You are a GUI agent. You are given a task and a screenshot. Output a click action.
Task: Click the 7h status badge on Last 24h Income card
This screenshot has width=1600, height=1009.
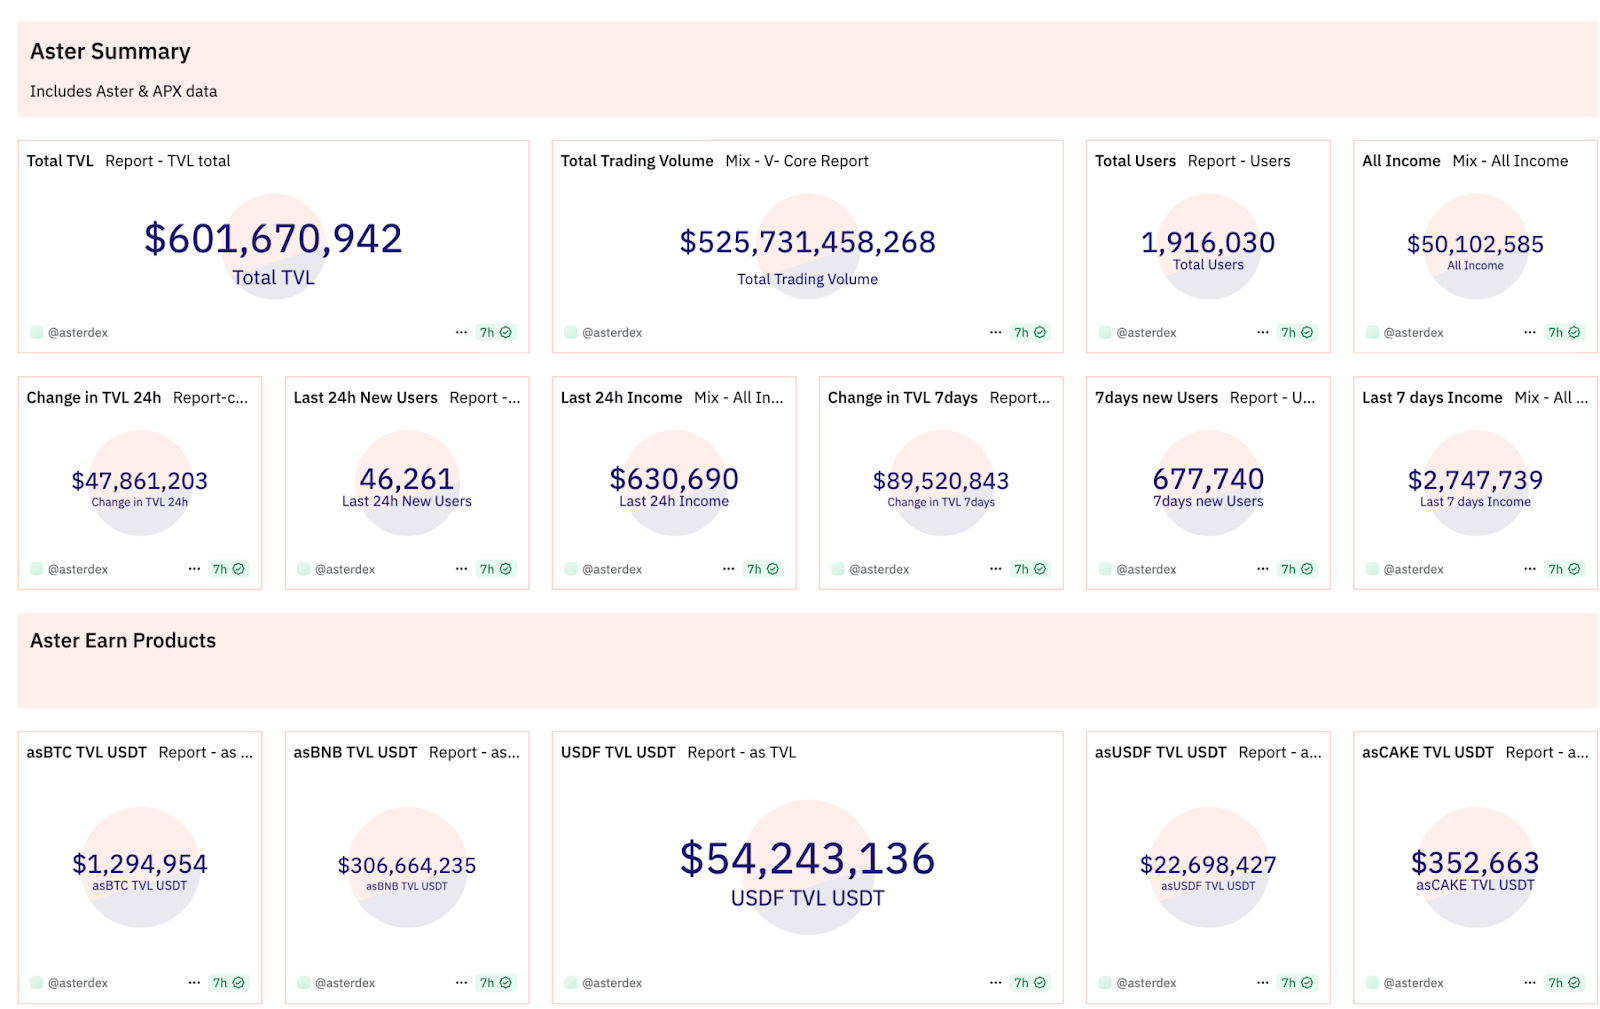tap(762, 569)
